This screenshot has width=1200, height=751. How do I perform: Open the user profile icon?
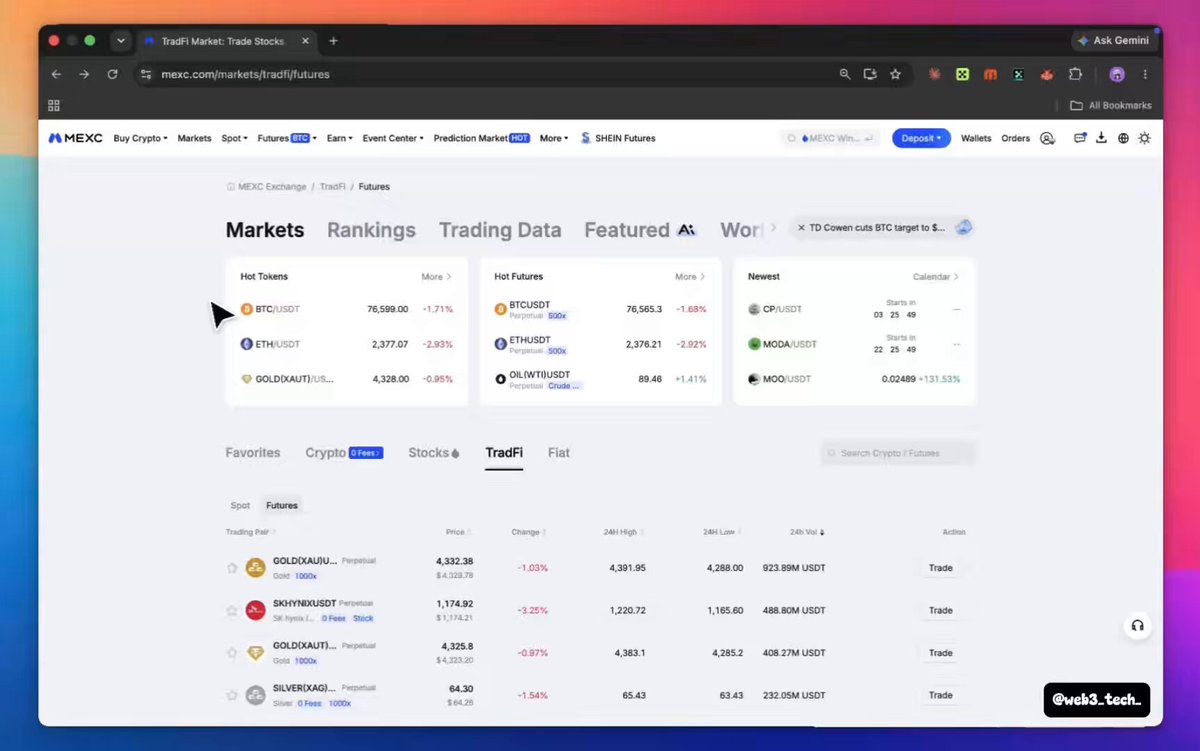click(1047, 138)
